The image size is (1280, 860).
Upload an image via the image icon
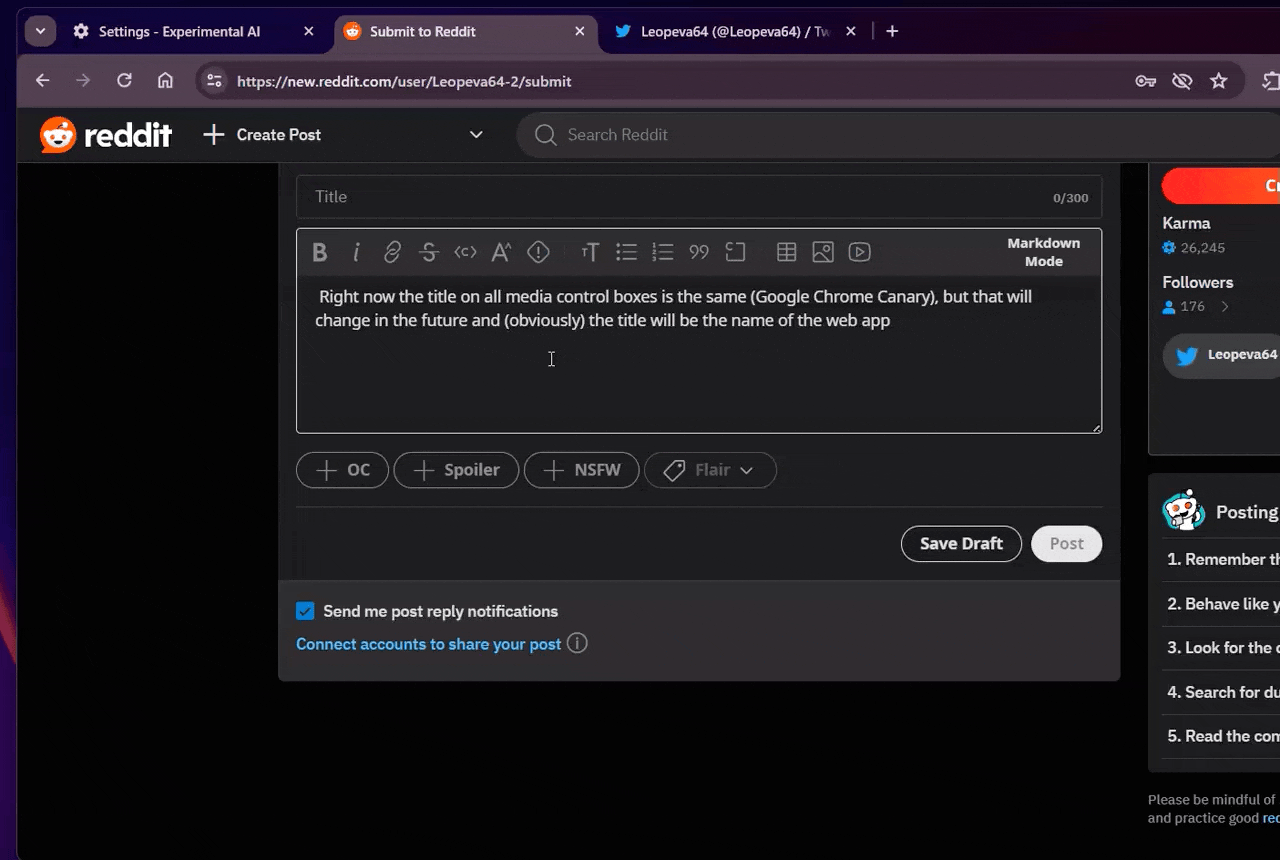[x=822, y=252]
